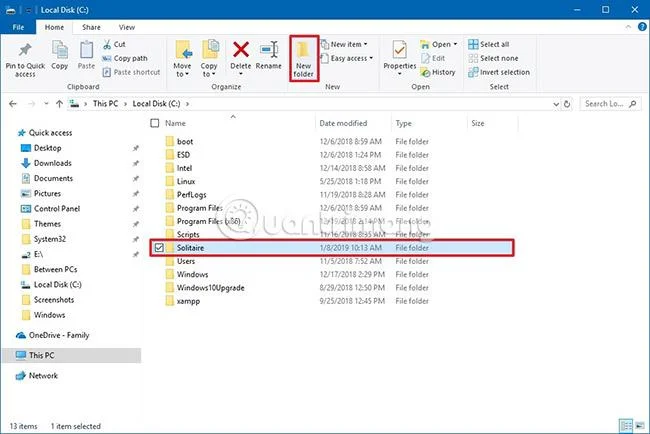Click the red Delete icon

(x=240, y=50)
